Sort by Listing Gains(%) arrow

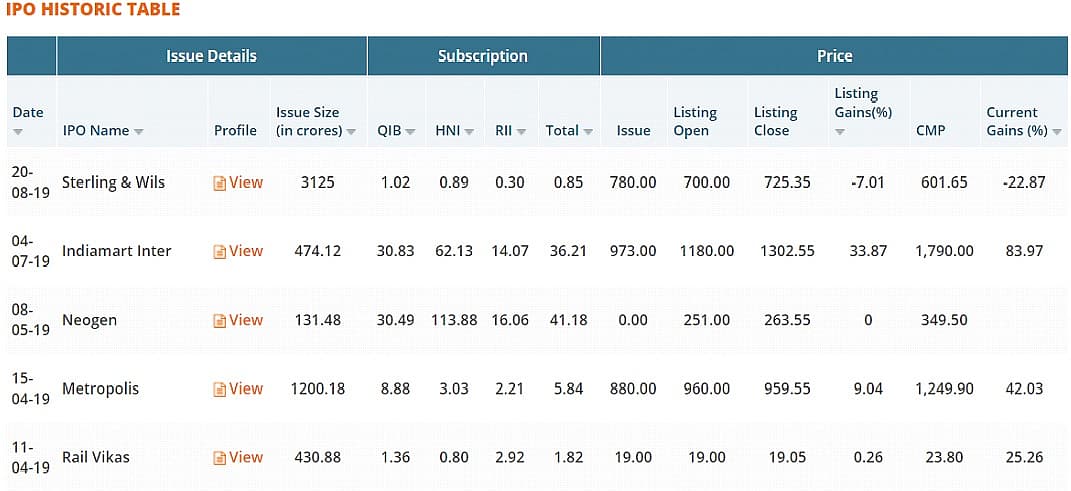point(840,131)
